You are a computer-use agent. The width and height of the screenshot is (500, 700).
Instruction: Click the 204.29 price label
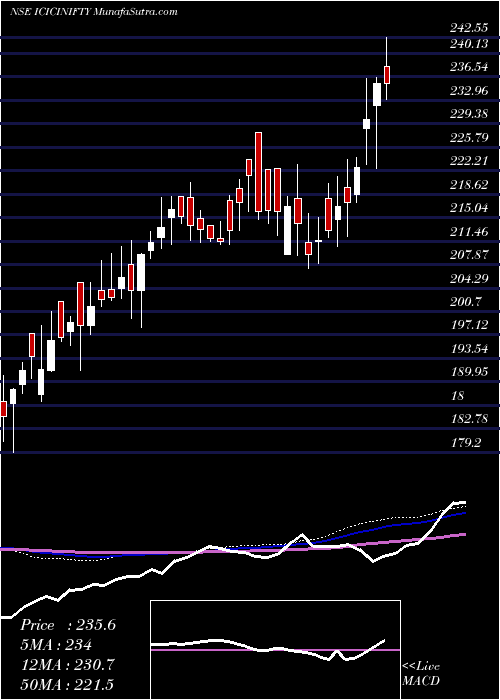tap(469, 279)
